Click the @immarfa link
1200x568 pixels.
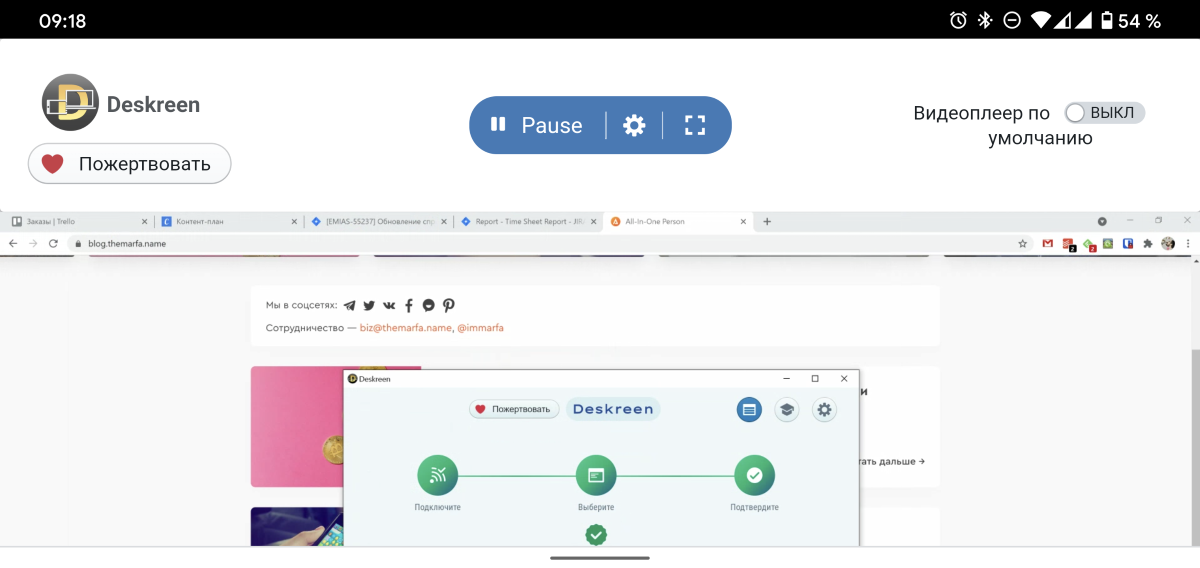click(480, 328)
